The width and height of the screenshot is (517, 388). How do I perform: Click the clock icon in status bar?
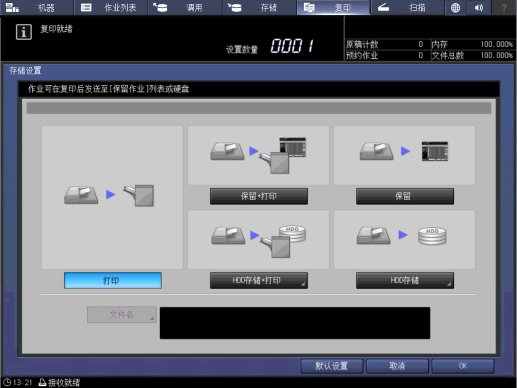pyautogui.click(x=7, y=382)
